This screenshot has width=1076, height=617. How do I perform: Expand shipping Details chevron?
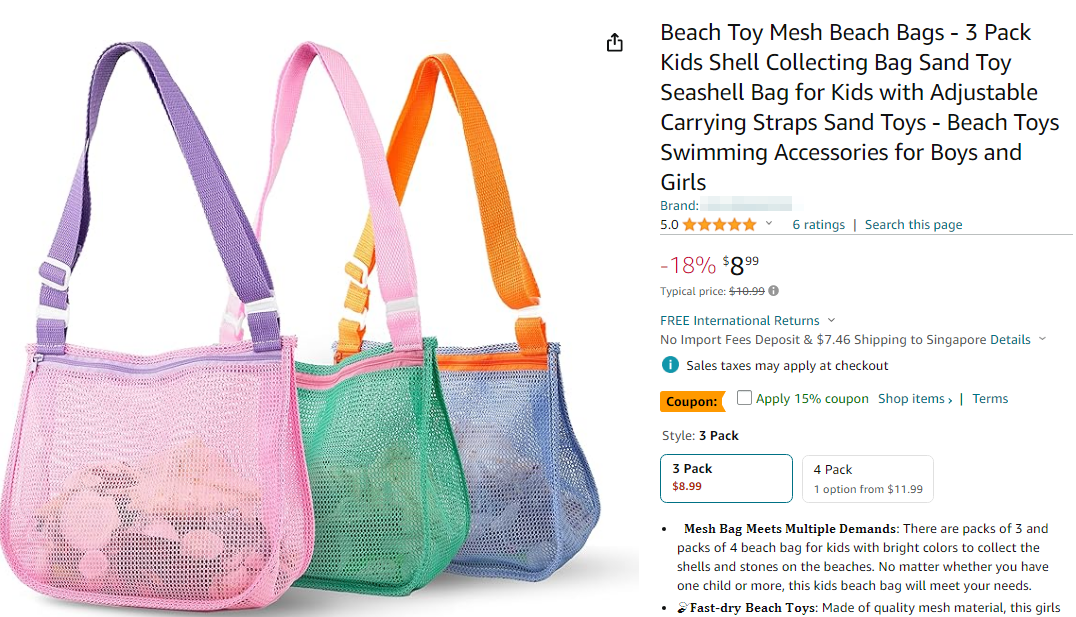1042,339
